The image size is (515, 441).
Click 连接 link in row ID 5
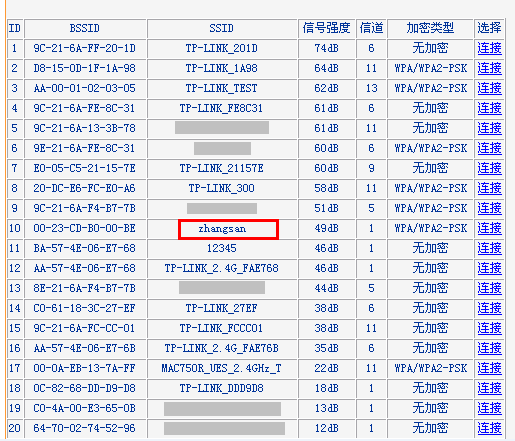point(489,128)
